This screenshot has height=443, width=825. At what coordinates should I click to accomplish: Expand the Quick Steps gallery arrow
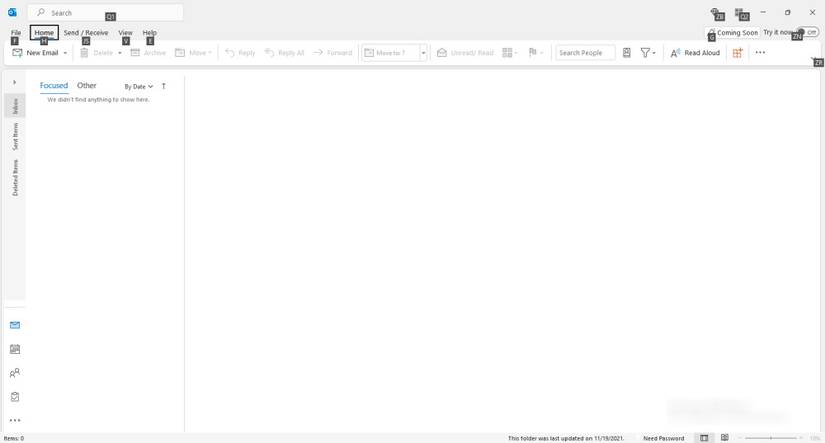pos(423,53)
